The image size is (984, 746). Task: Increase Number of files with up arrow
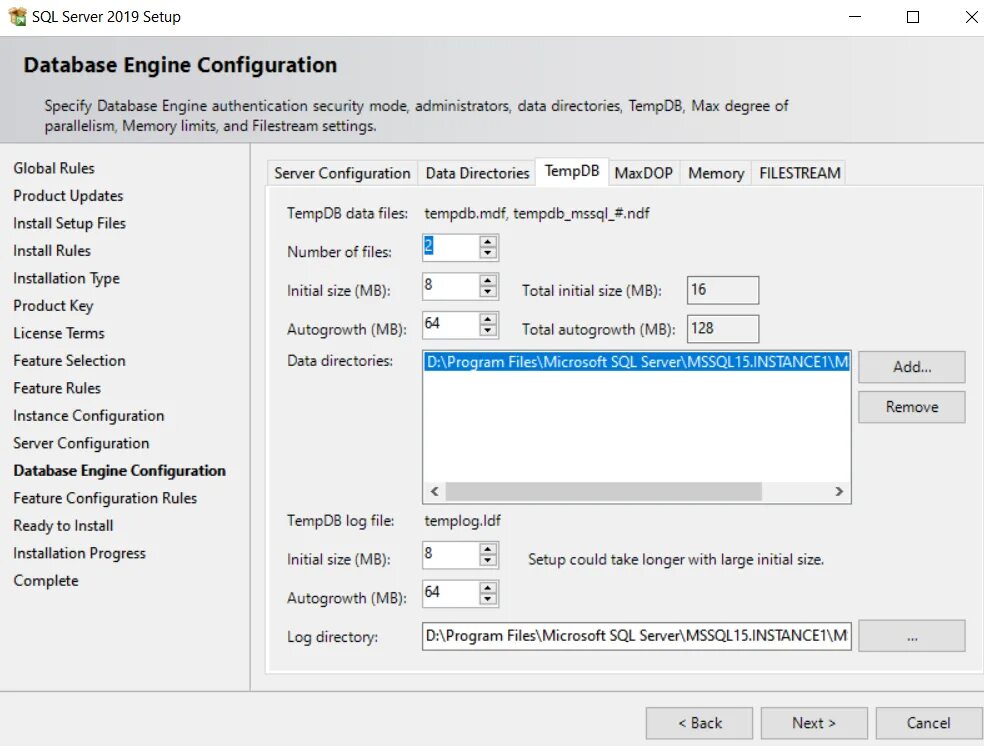click(x=488, y=242)
